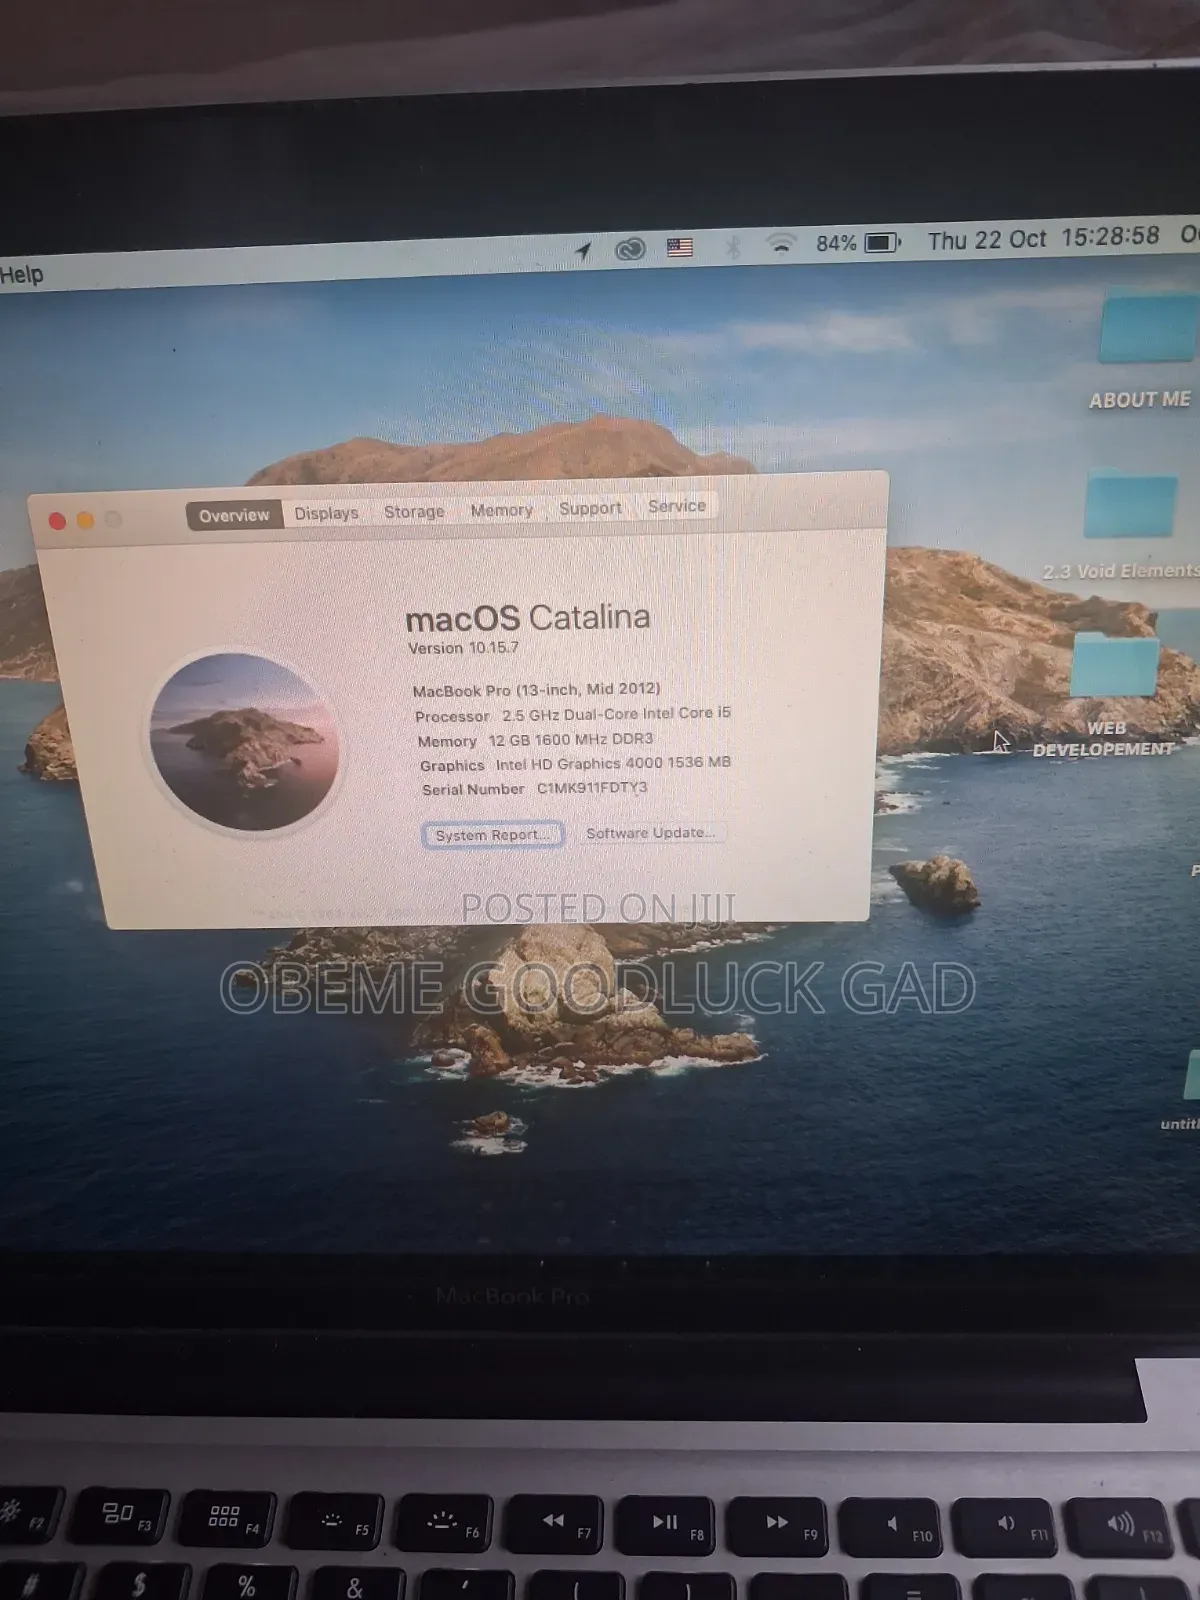
Task: Click the Intel HD Graphics 4000 line
Action: [575, 764]
